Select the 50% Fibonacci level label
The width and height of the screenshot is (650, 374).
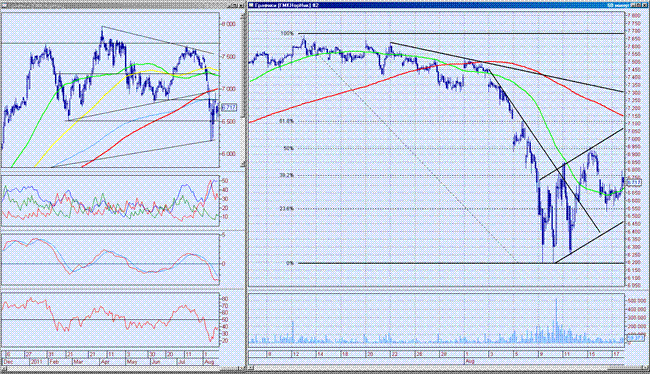[289, 148]
